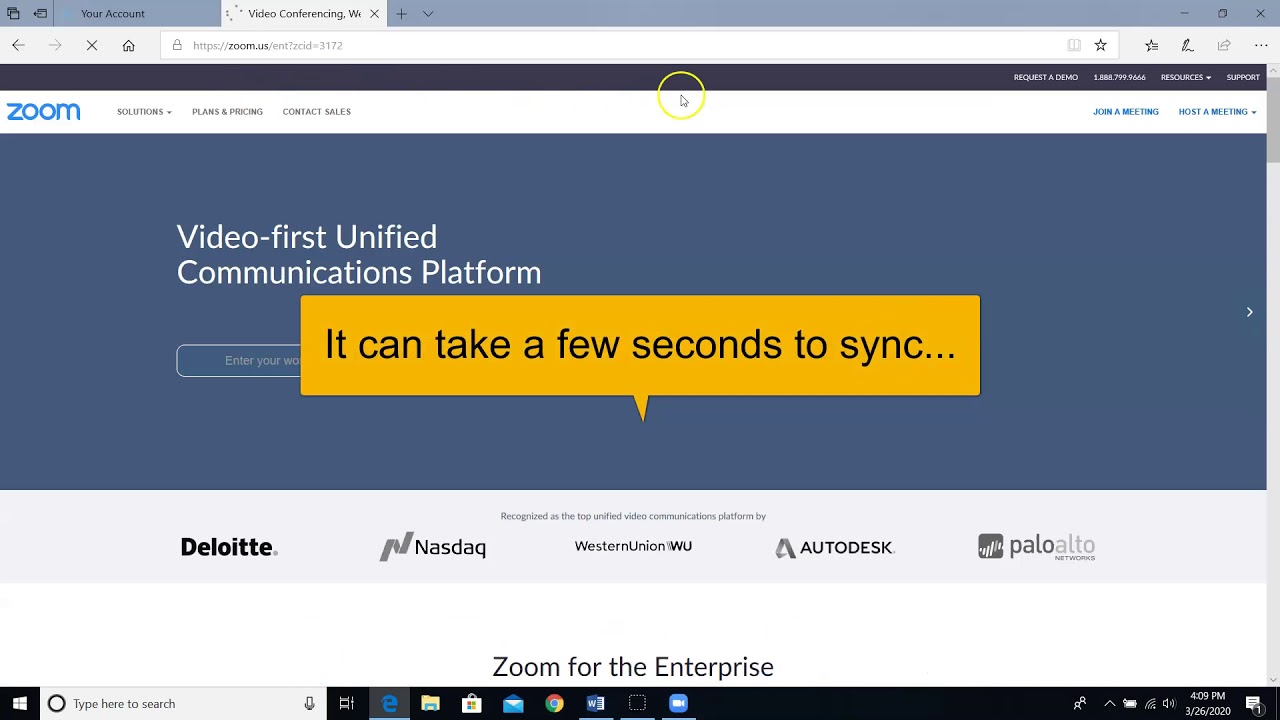Screen dimensions: 1280x720
Task: Open the taskbar clock and date
Action: pyautogui.click(x=1208, y=704)
